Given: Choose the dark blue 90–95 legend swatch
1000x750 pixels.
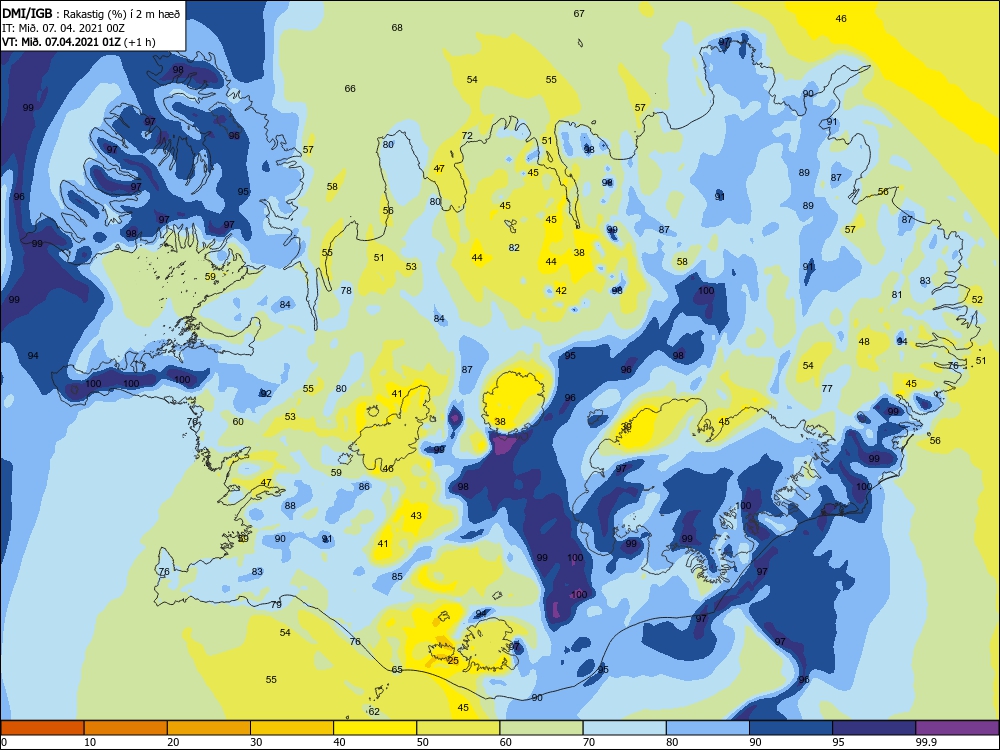Looking at the screenshot, I should pyautogui.click(x=791, y=728).
